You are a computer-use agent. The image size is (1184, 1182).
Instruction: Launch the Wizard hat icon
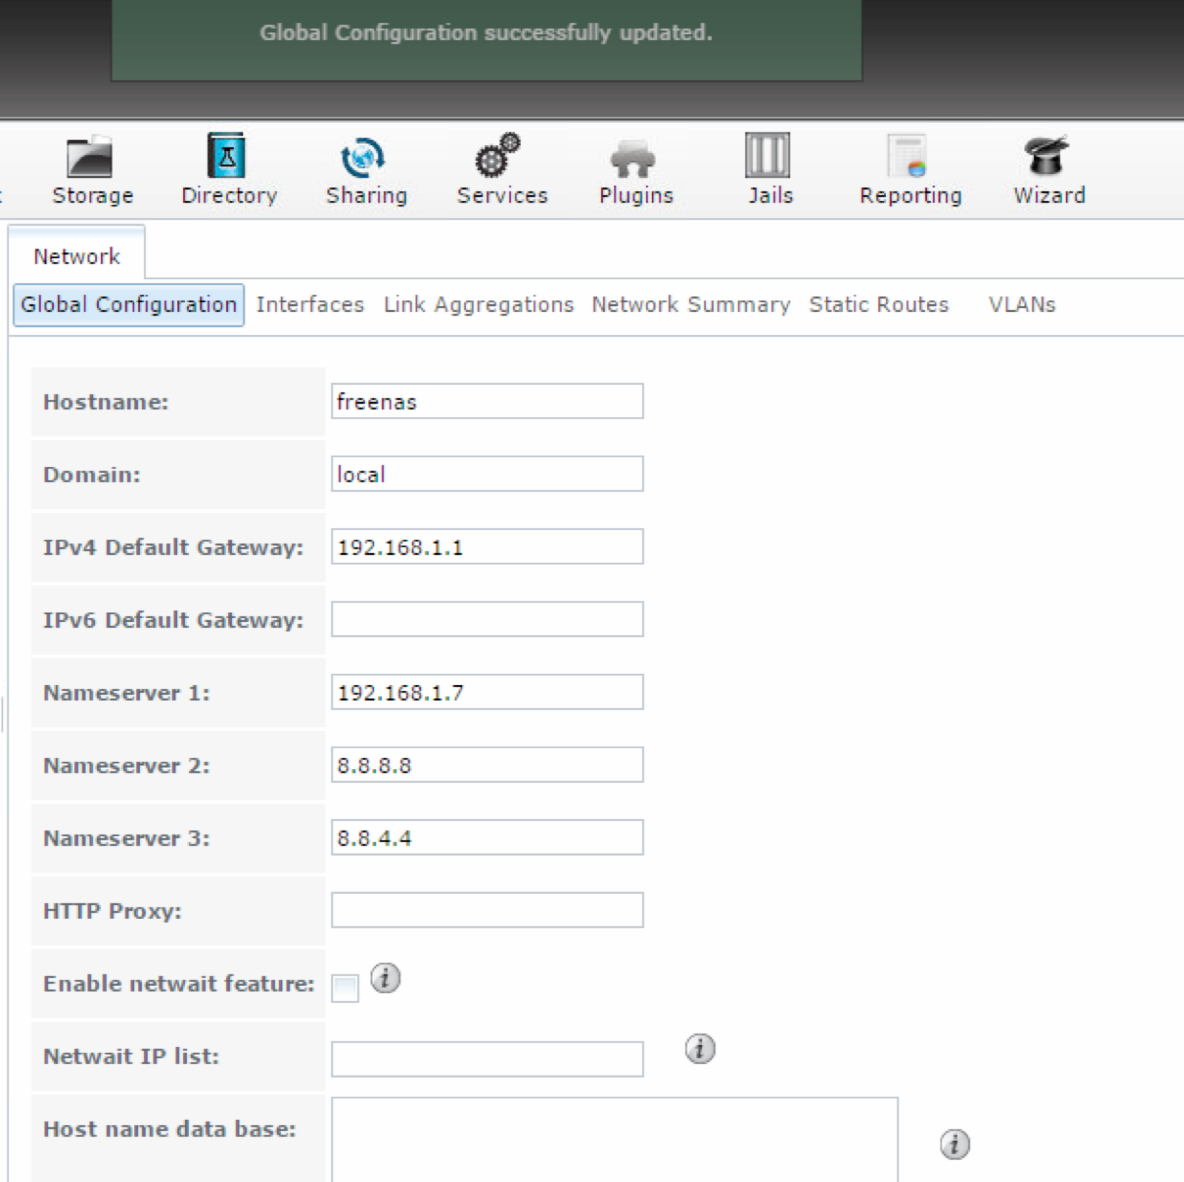coord(1047,156)
